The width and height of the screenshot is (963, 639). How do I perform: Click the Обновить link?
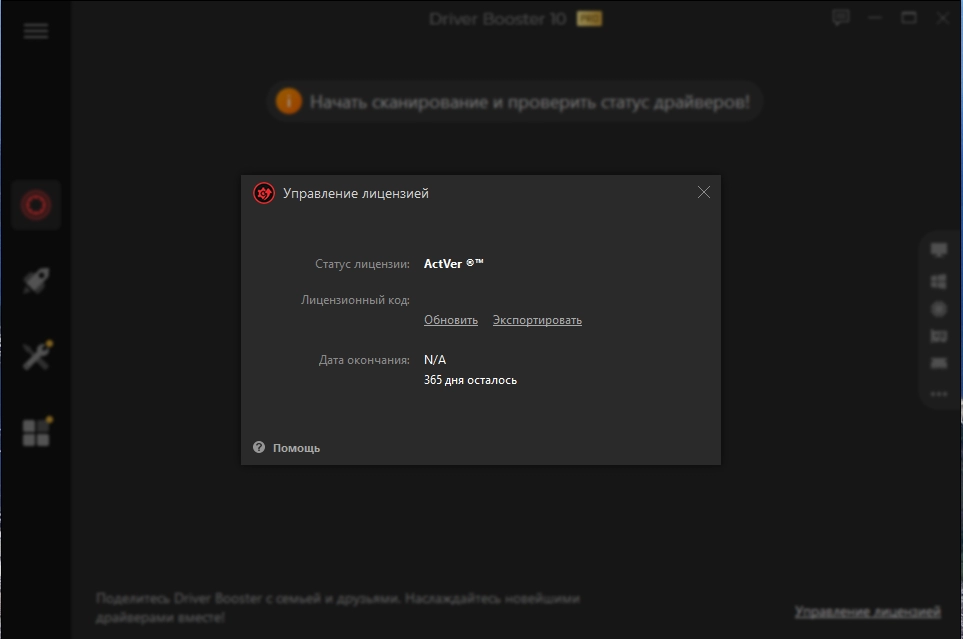pos(451,320)
